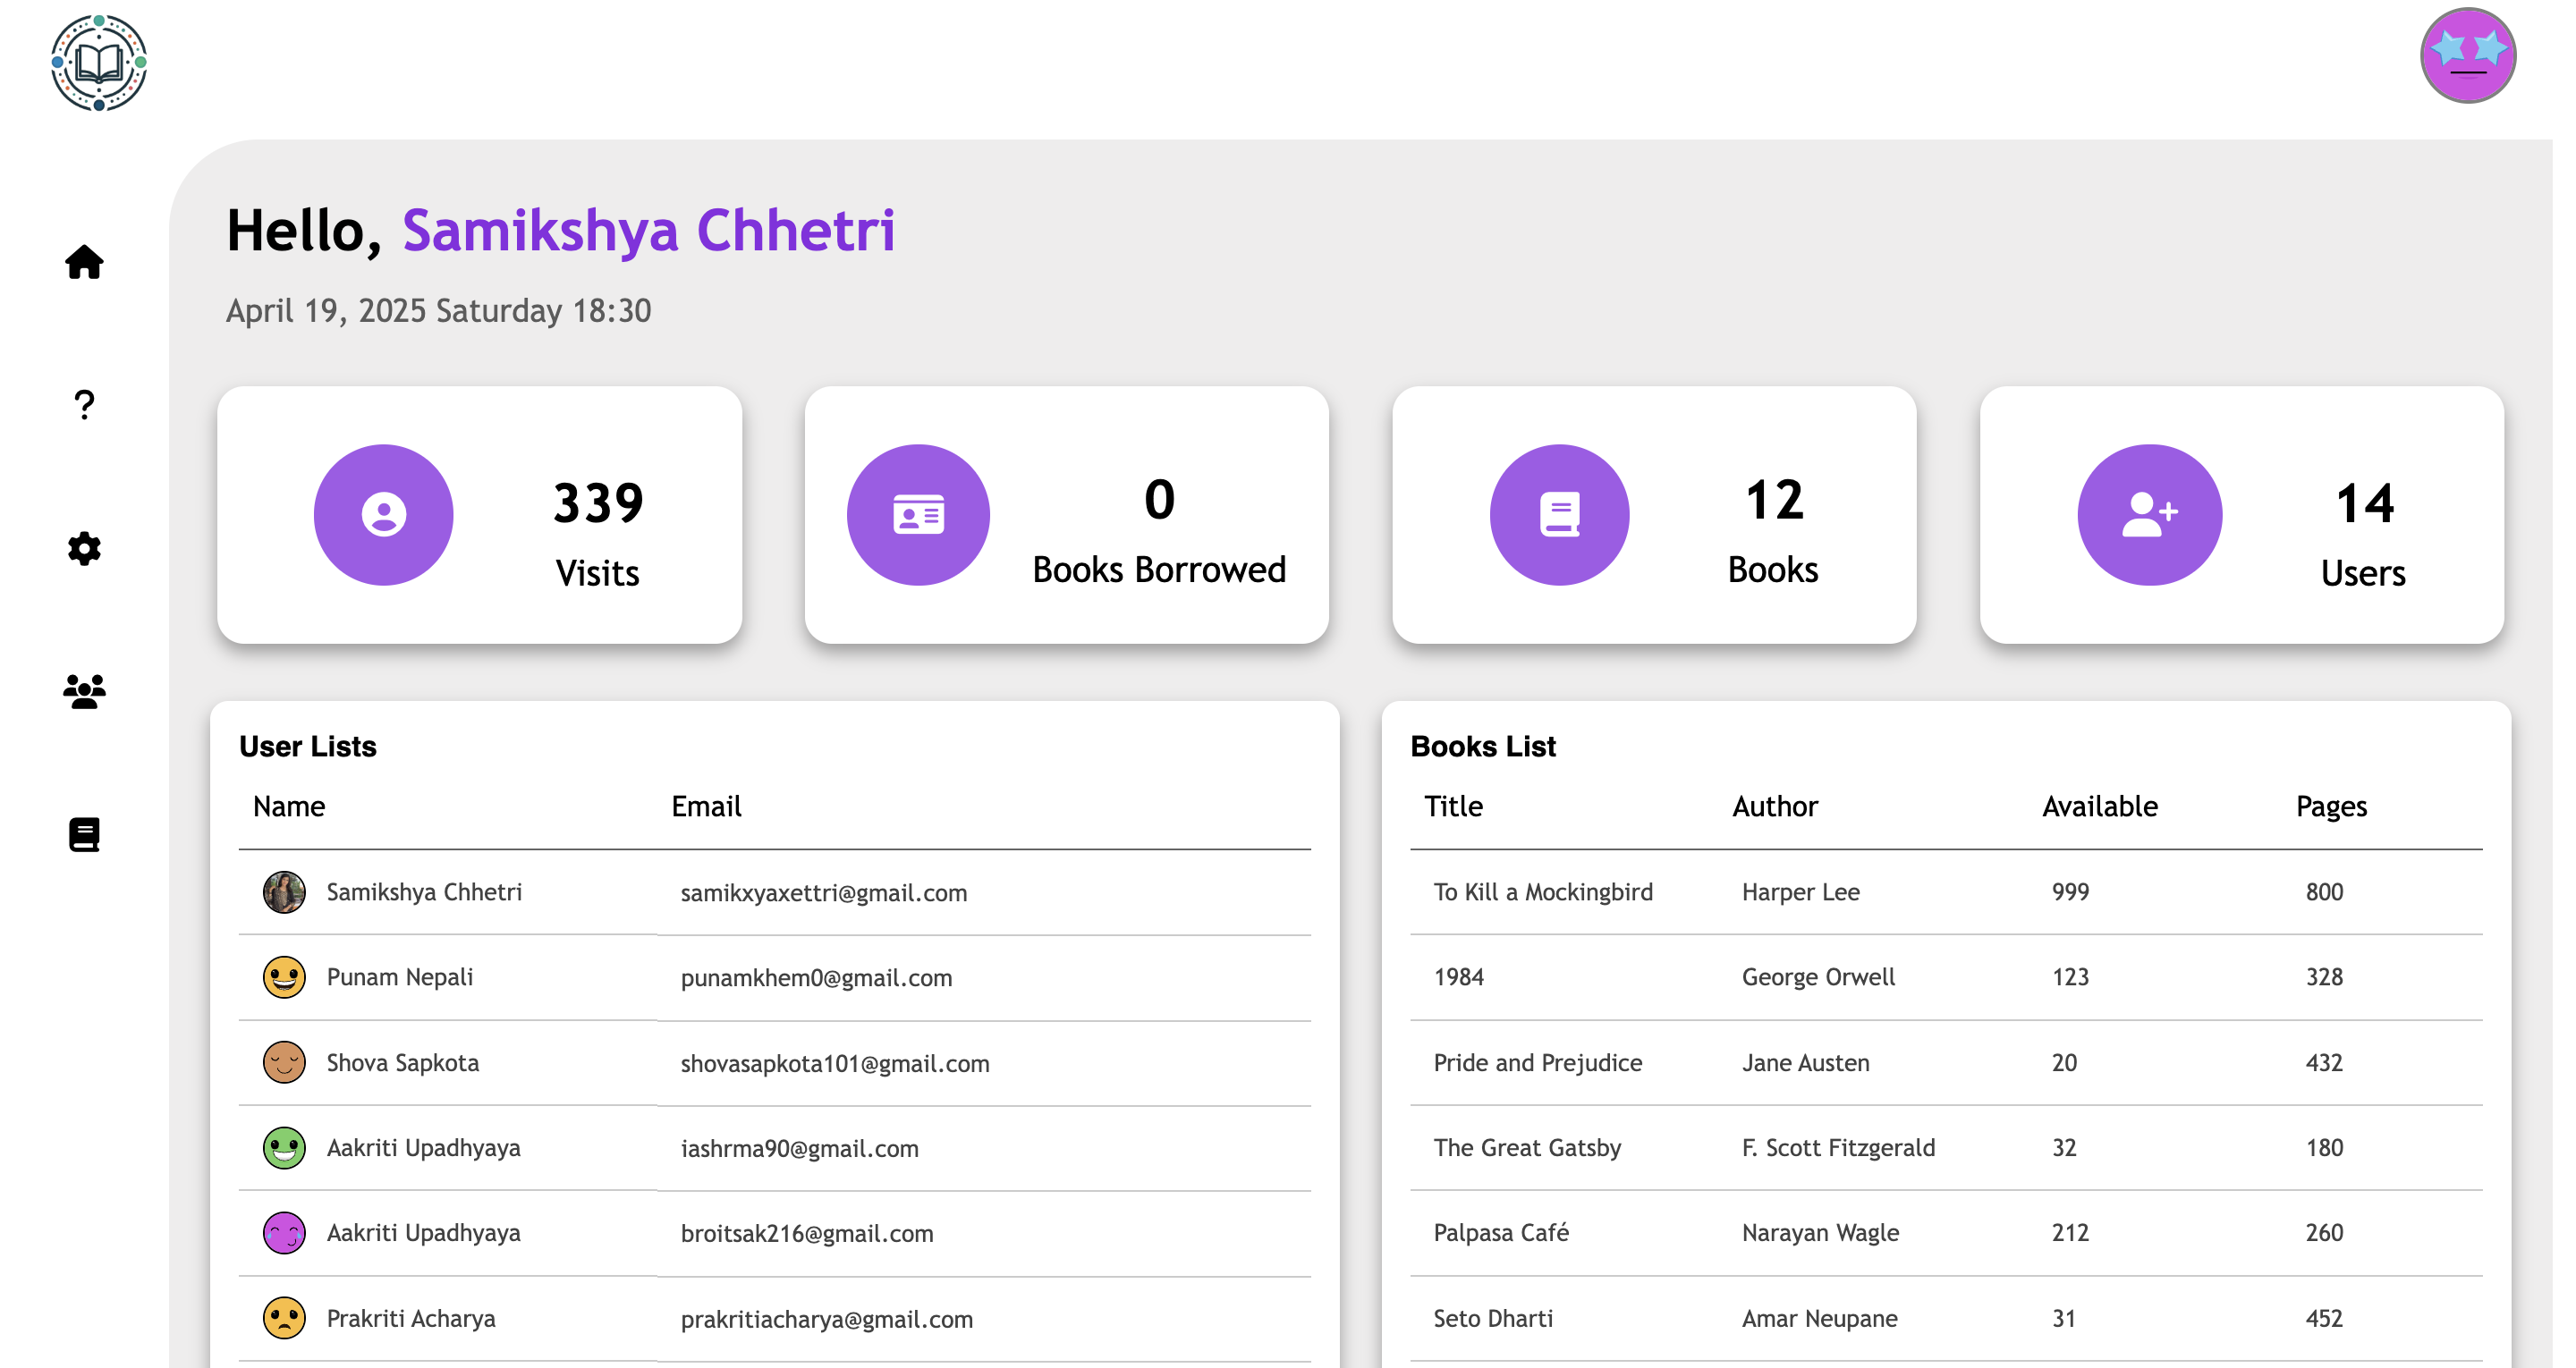Click the Email column header
2576x1368 pixels.
tap(705, 806)
